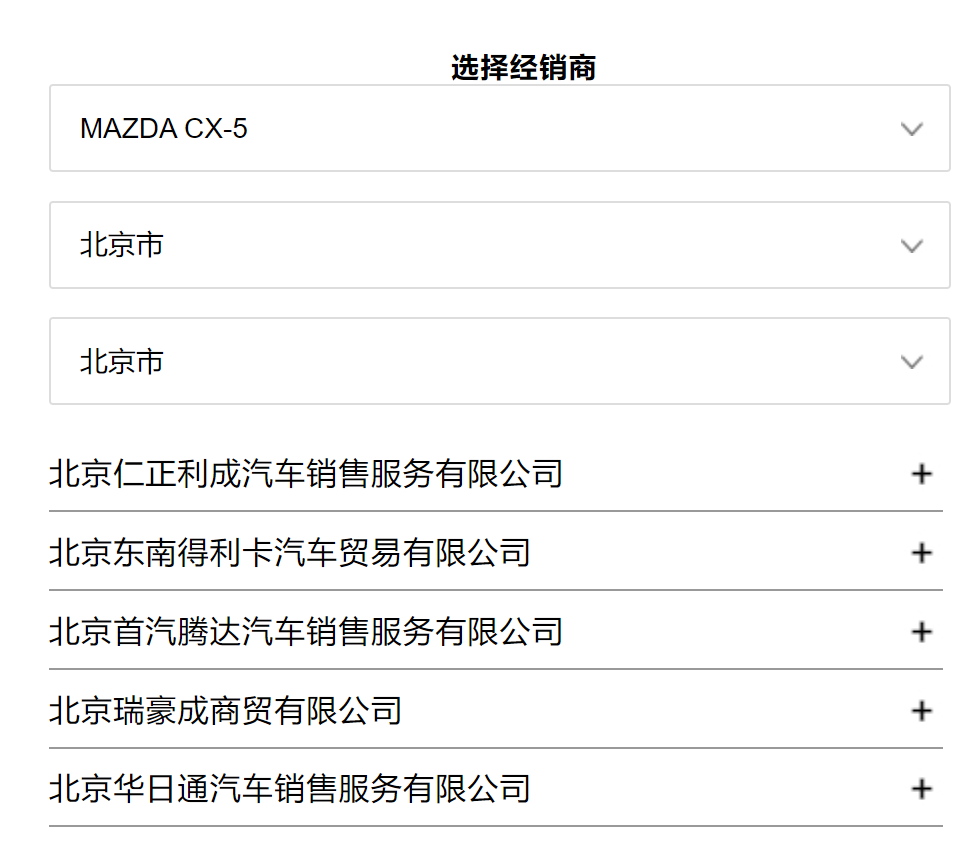Click the chevron on the province 北京市 selector
Image resolution: width=975 pixels, height=847 pixels.
point(911,245)
